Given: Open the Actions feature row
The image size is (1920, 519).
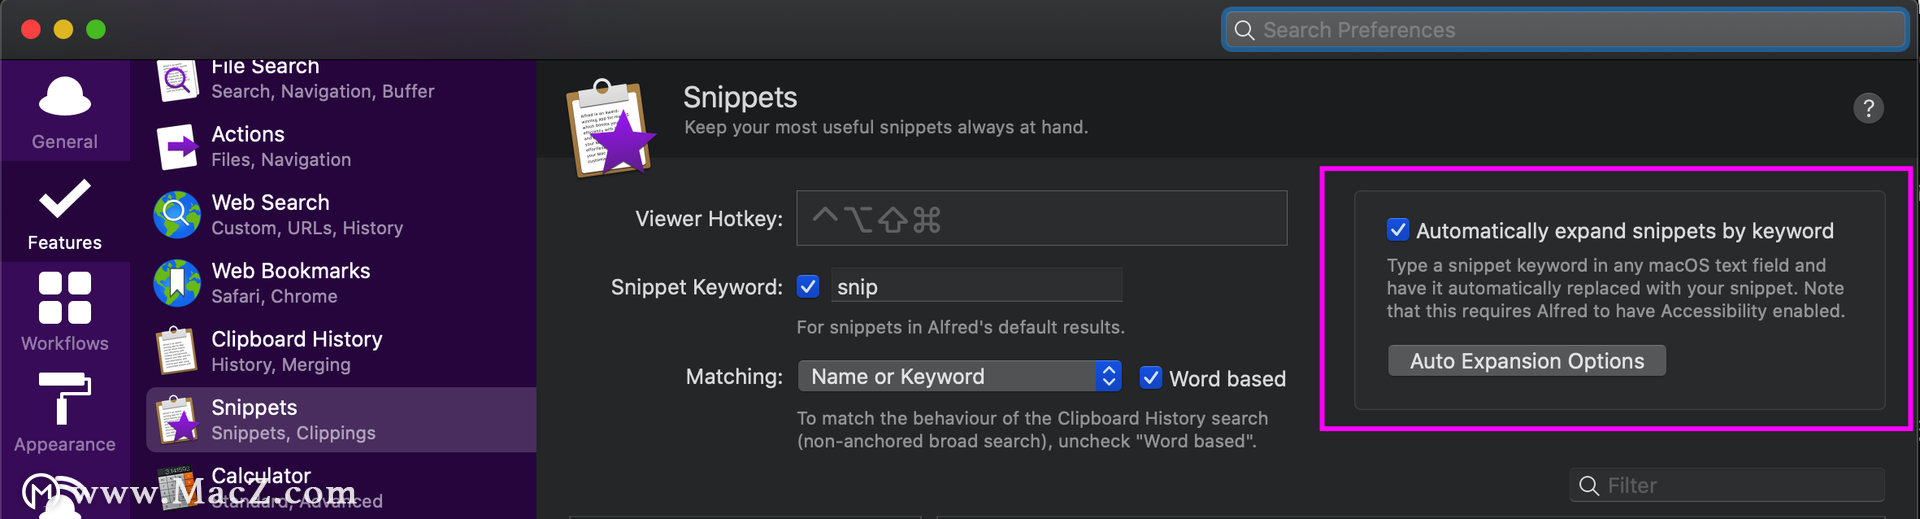Looking at the screenshot, I should click(x=341, y=147).
